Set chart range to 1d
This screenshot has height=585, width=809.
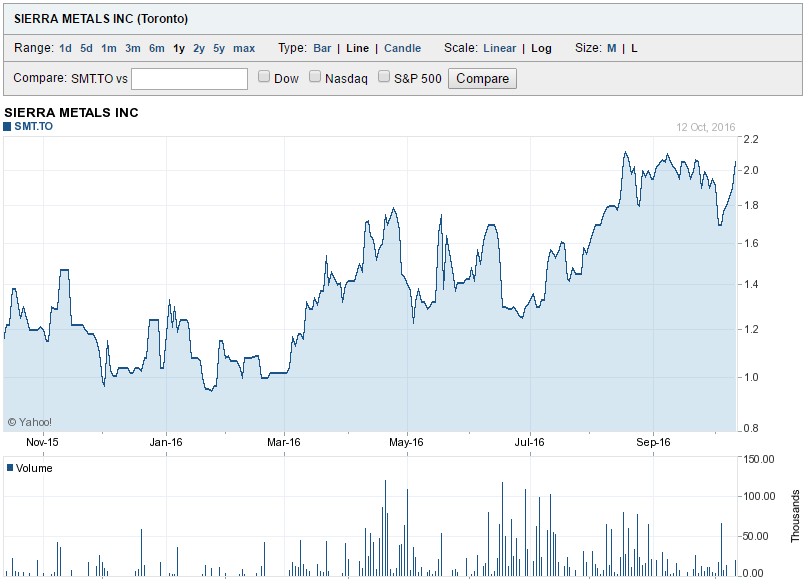coord(65,48)
